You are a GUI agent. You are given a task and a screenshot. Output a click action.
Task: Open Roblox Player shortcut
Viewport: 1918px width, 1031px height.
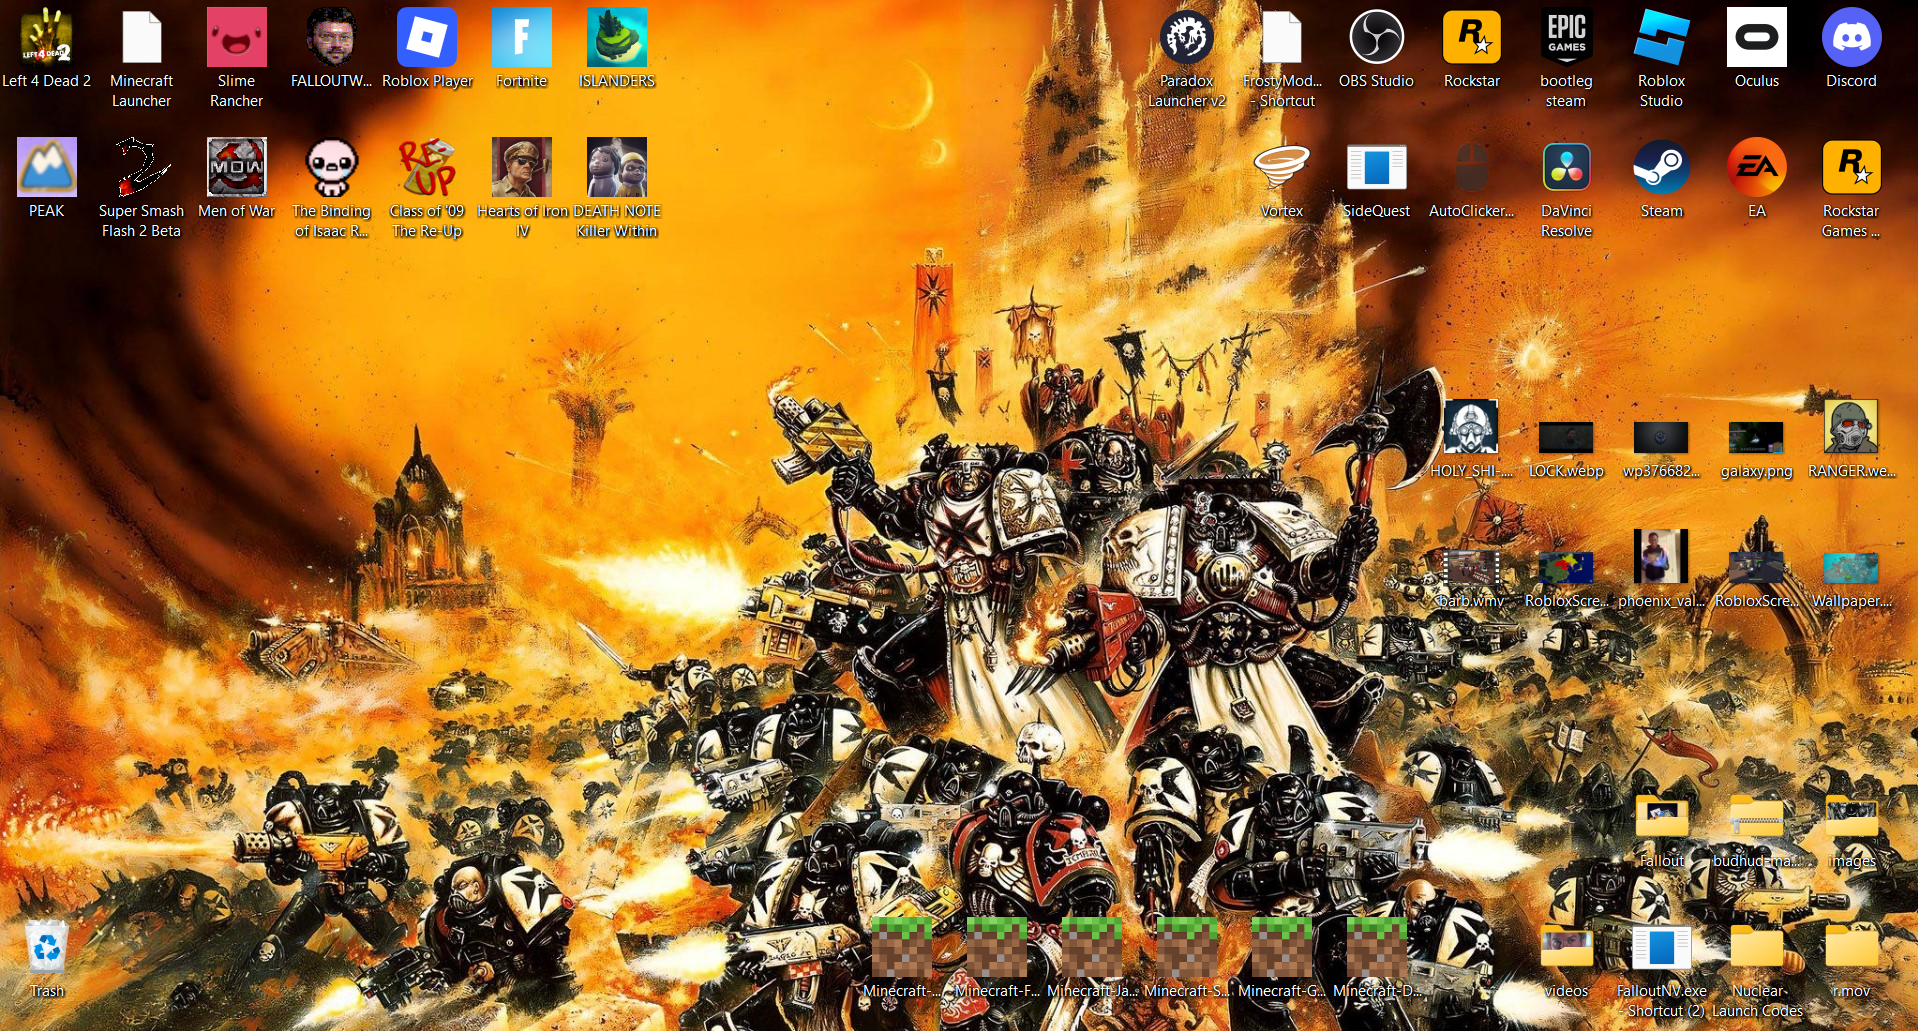[427, 38]
